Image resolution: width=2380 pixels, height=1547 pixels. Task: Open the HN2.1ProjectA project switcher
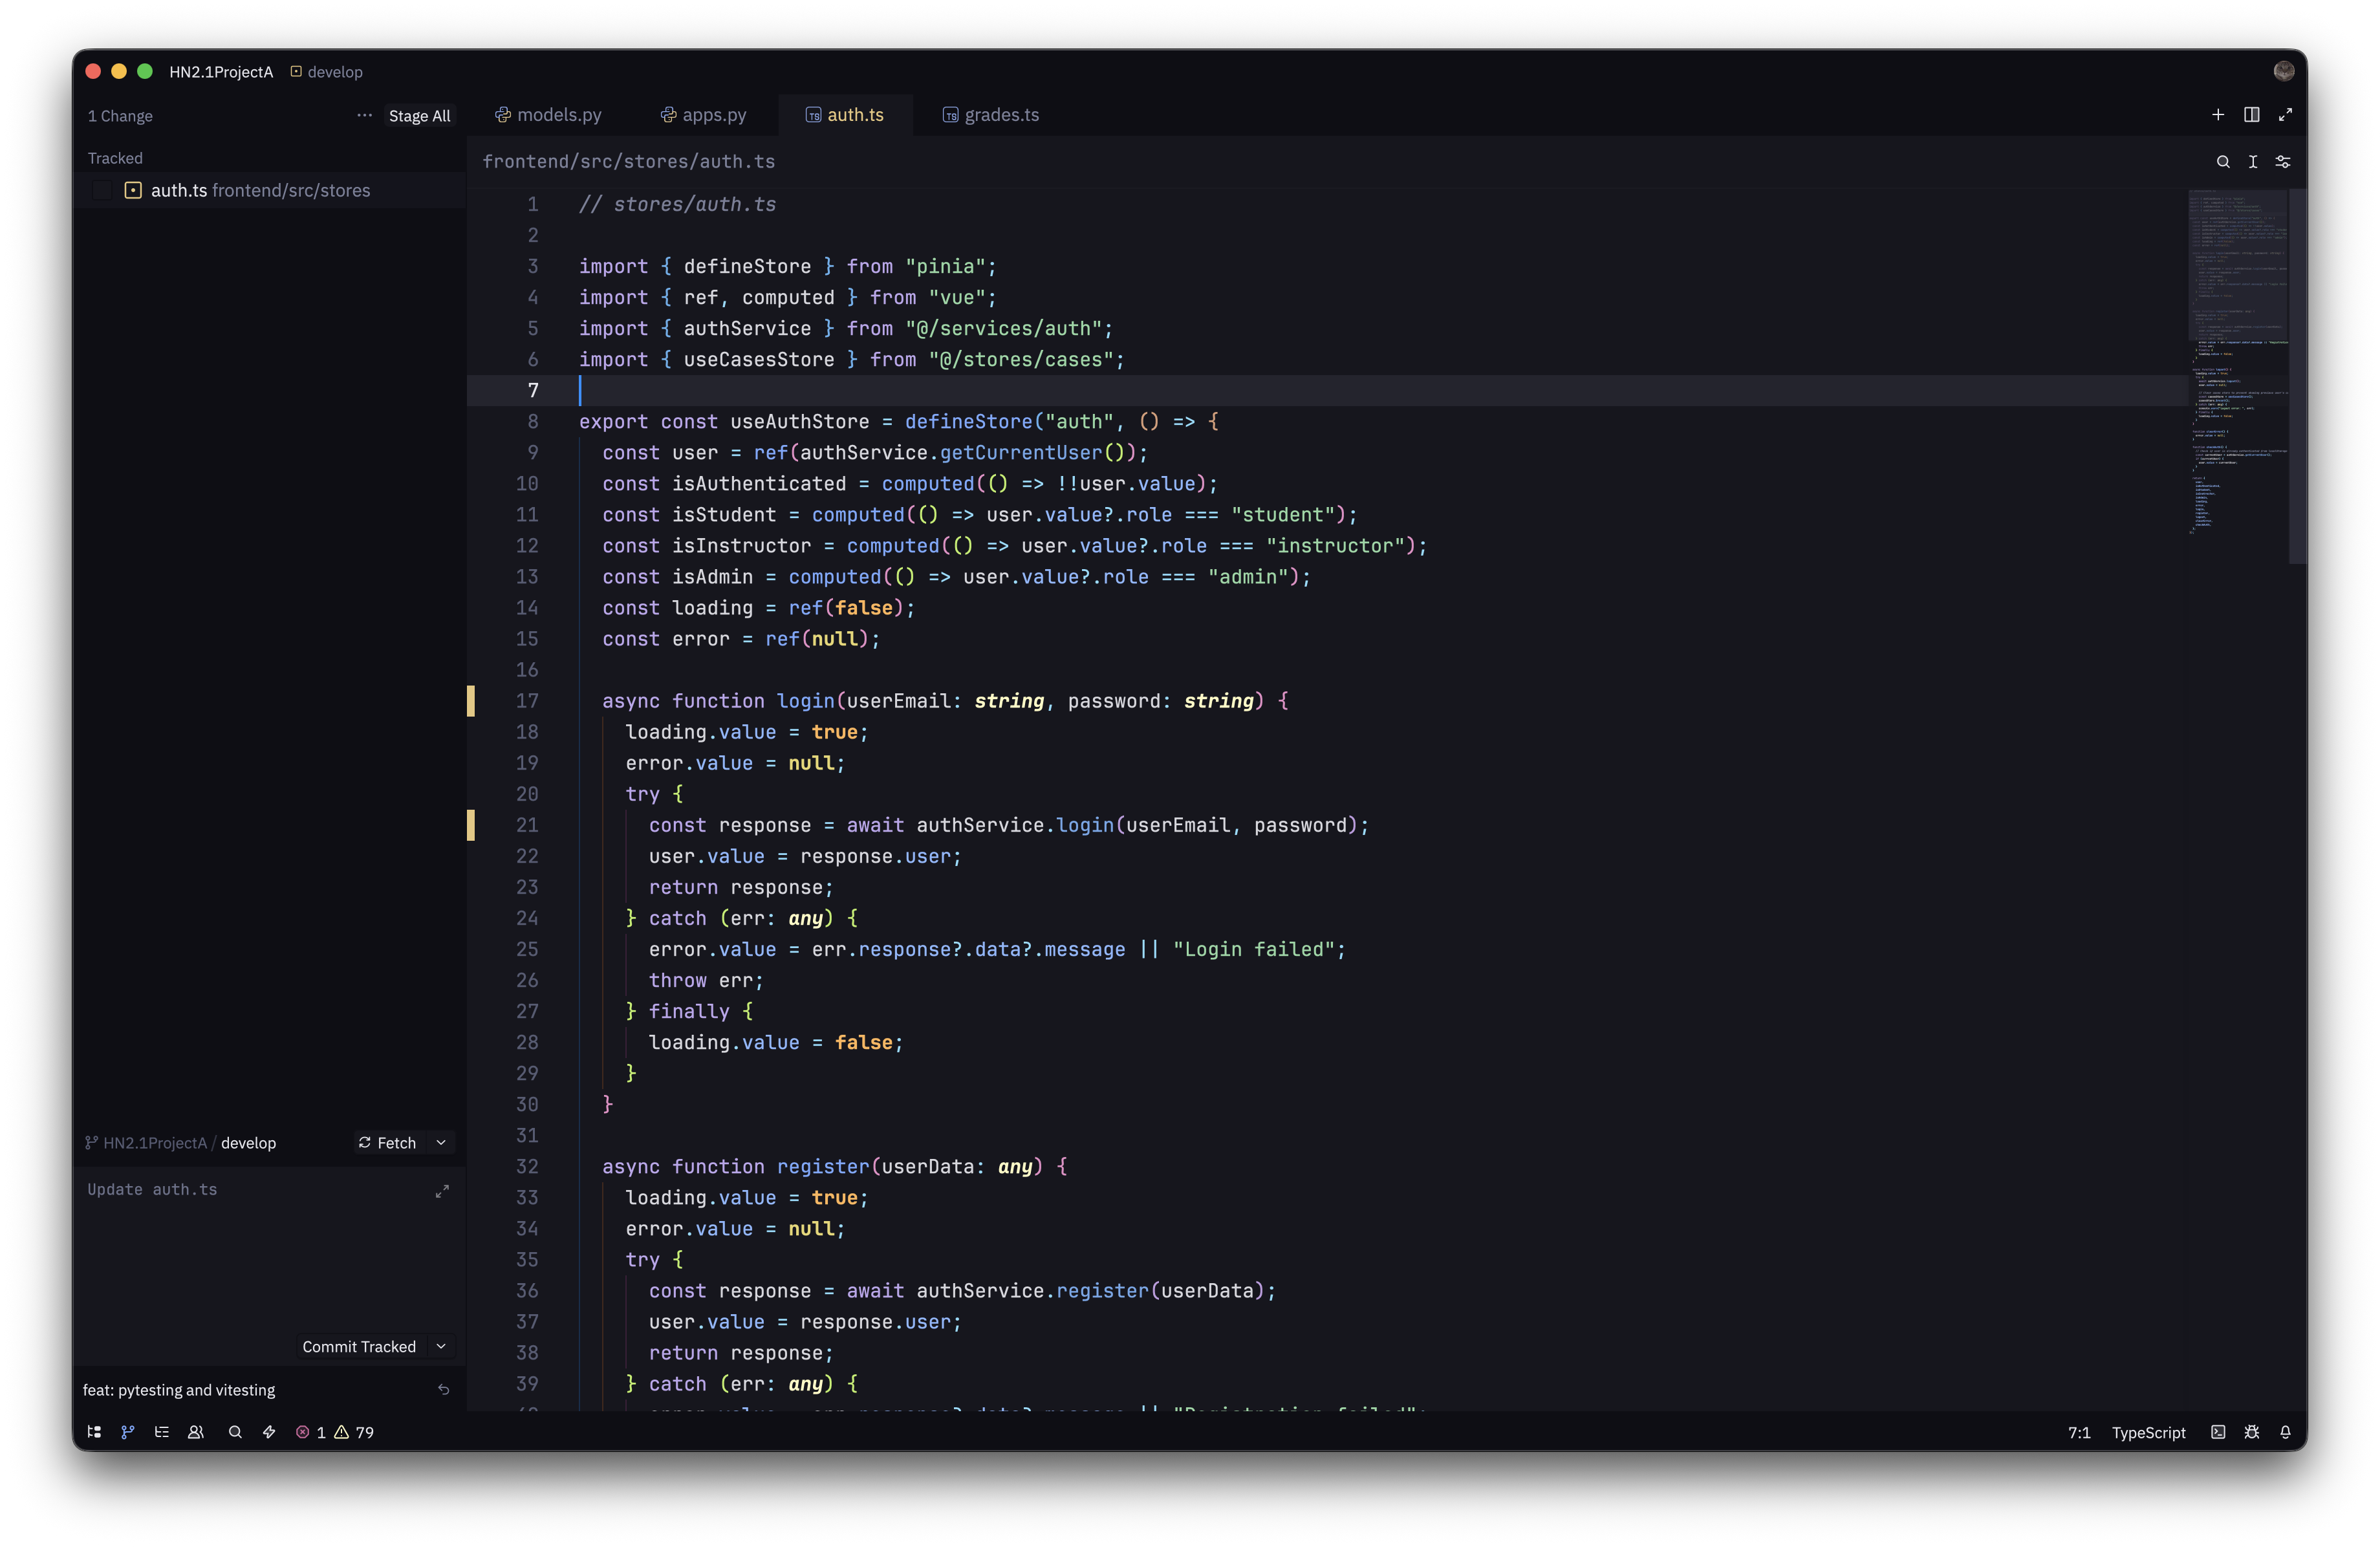[x=221, y=72]
